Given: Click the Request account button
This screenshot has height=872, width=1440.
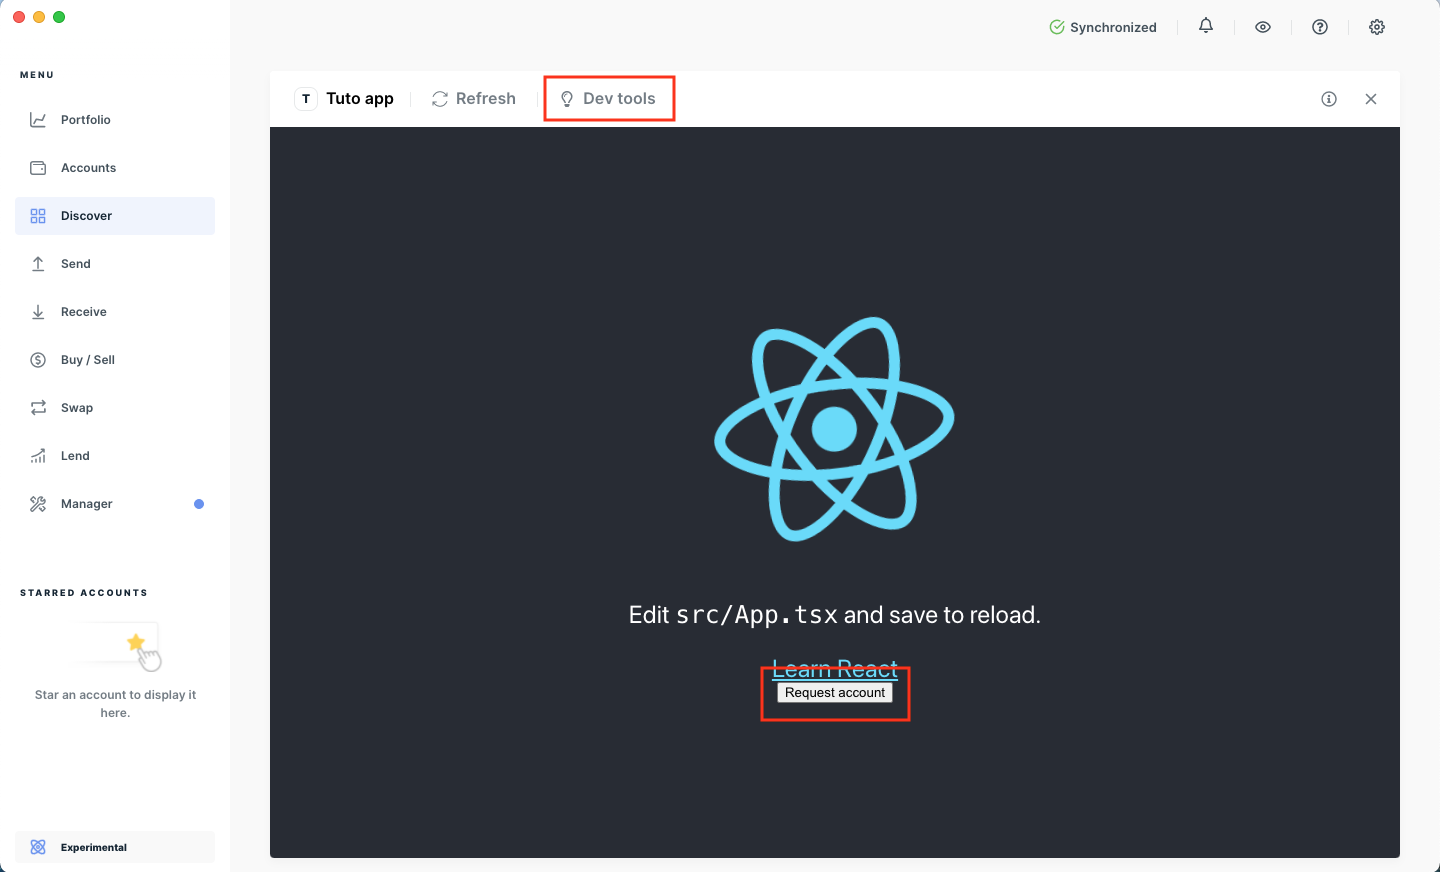Looking at the screenshot, I should point(835,692).
